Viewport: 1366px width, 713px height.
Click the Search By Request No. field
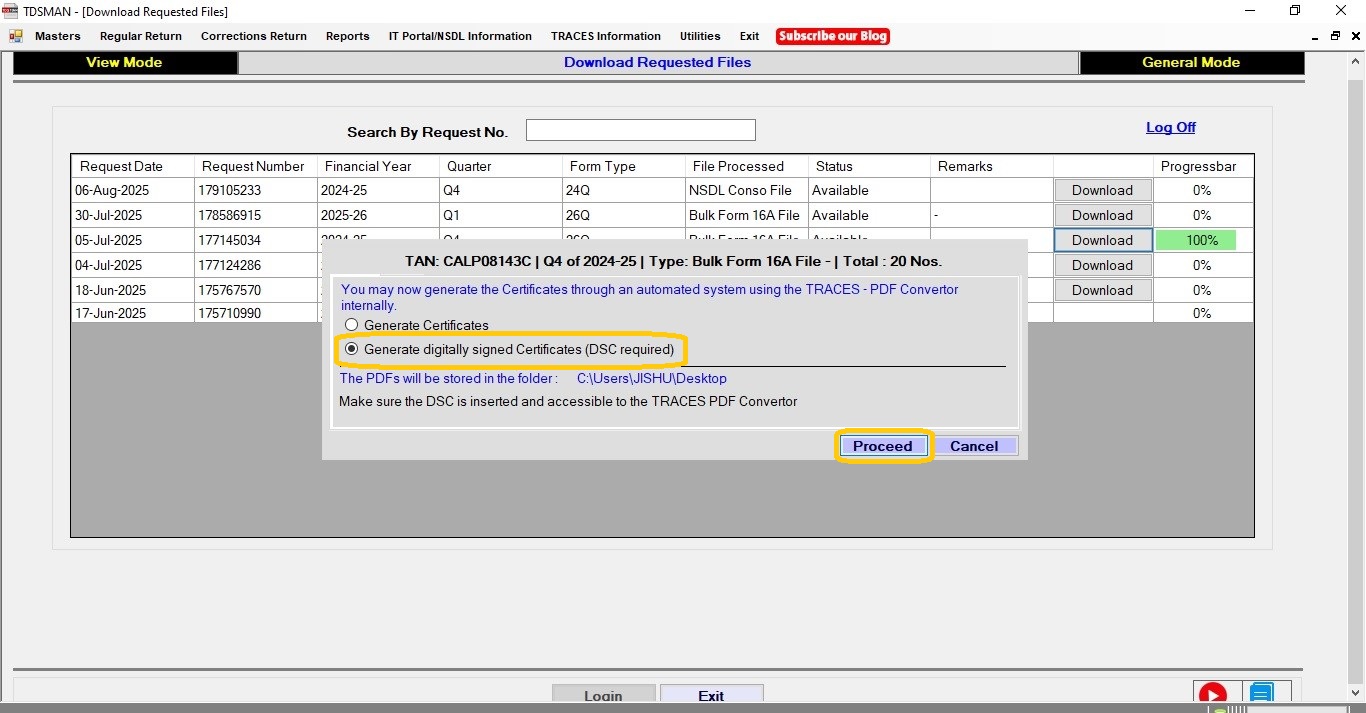pos(640,130)
